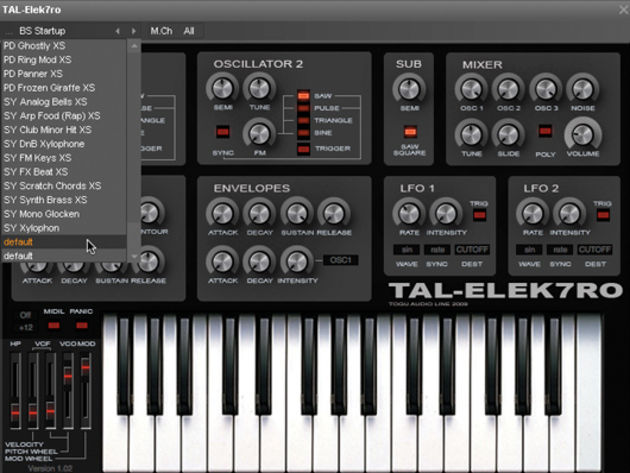Enable Oscillator 2 TRIANGLE waveform

pyautogui.click(x=303, y=120)
